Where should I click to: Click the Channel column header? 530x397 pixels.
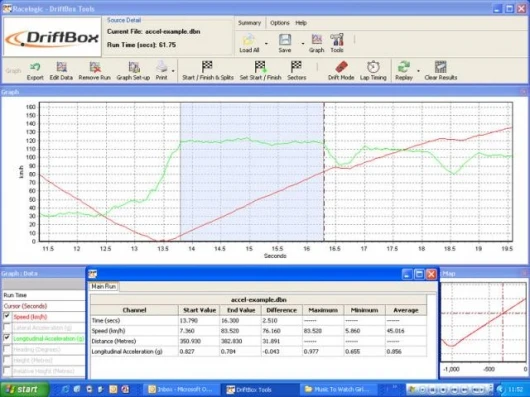coord(135,310)
